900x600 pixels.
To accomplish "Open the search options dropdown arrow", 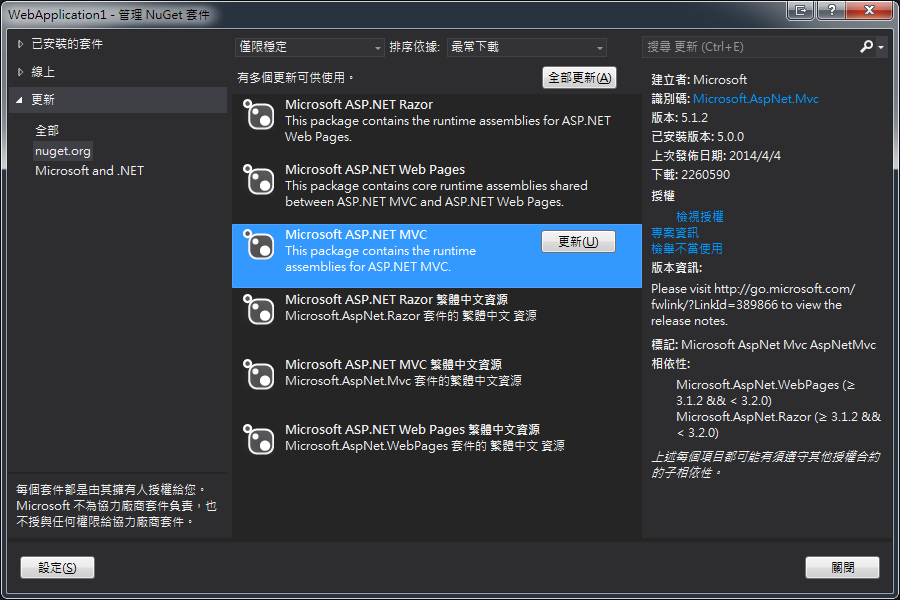I will [881, 47].
